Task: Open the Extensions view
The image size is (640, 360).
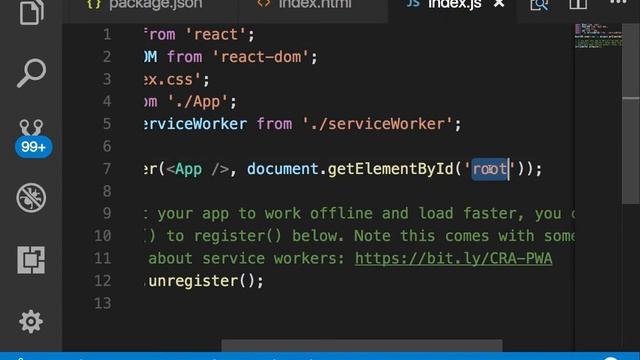Action: 31,260
